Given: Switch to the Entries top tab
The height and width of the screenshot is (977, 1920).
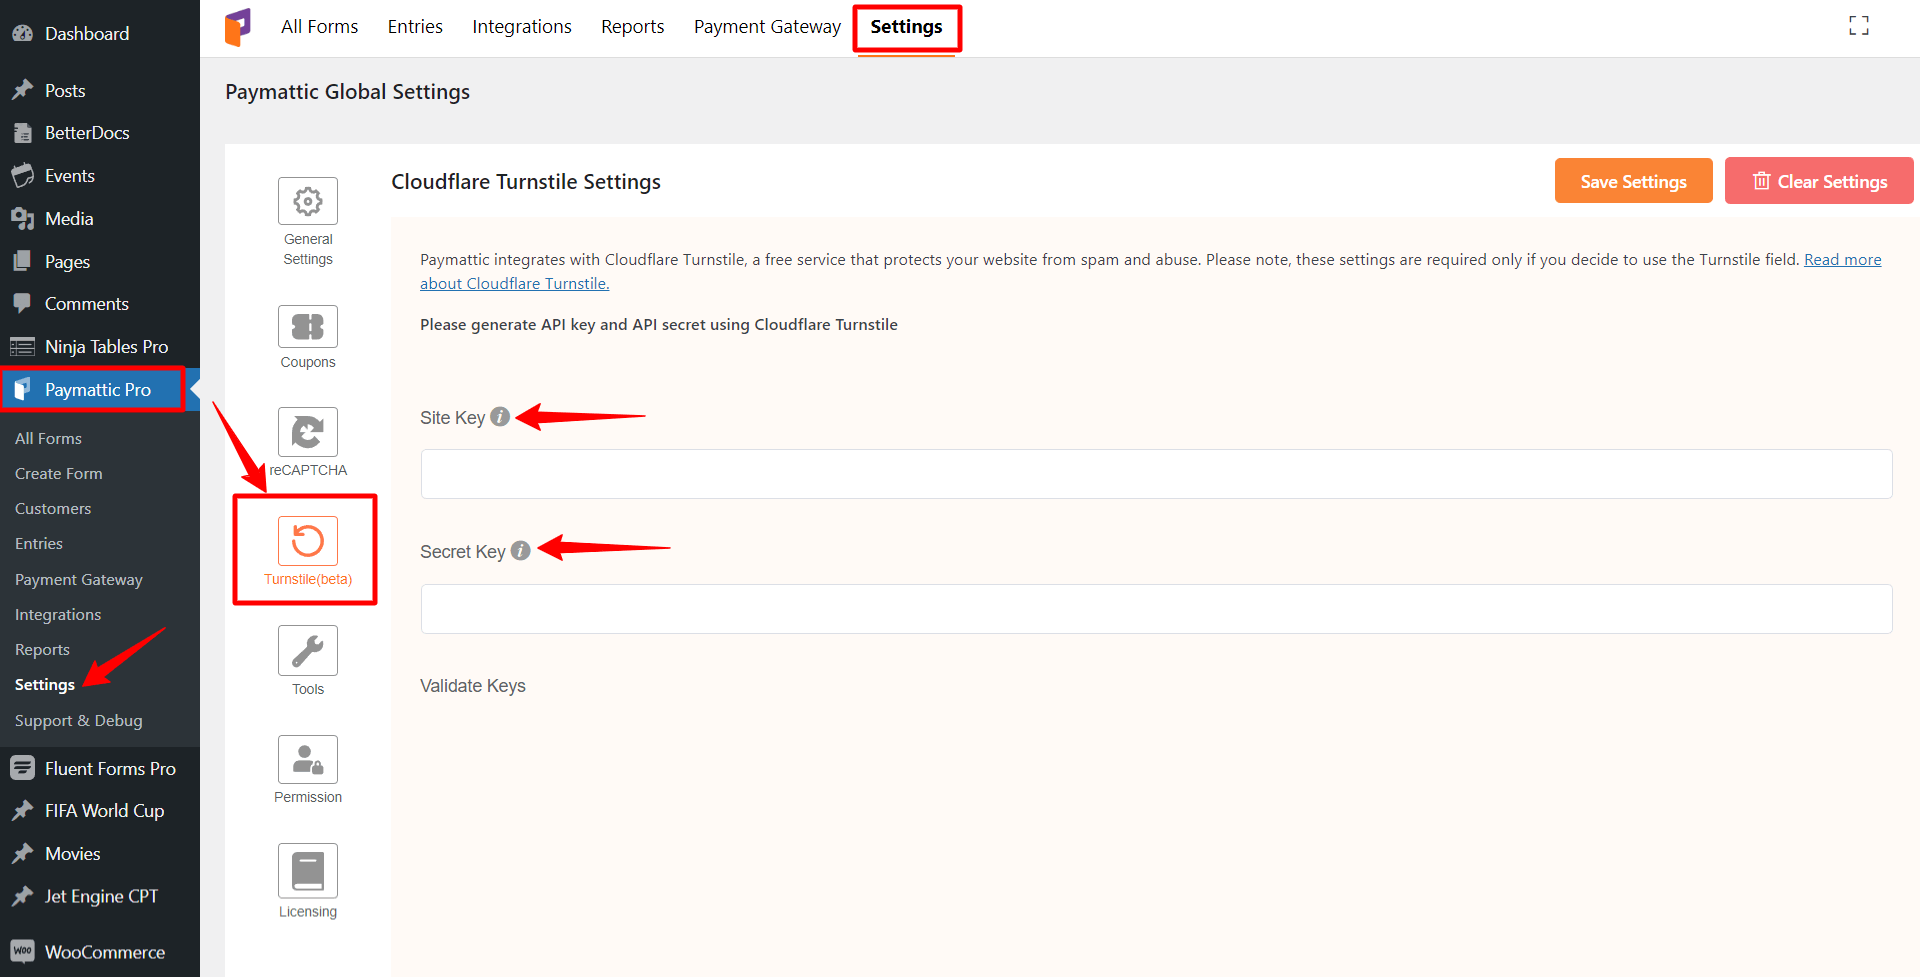Looking at the screenshot, I should (415, 27).
